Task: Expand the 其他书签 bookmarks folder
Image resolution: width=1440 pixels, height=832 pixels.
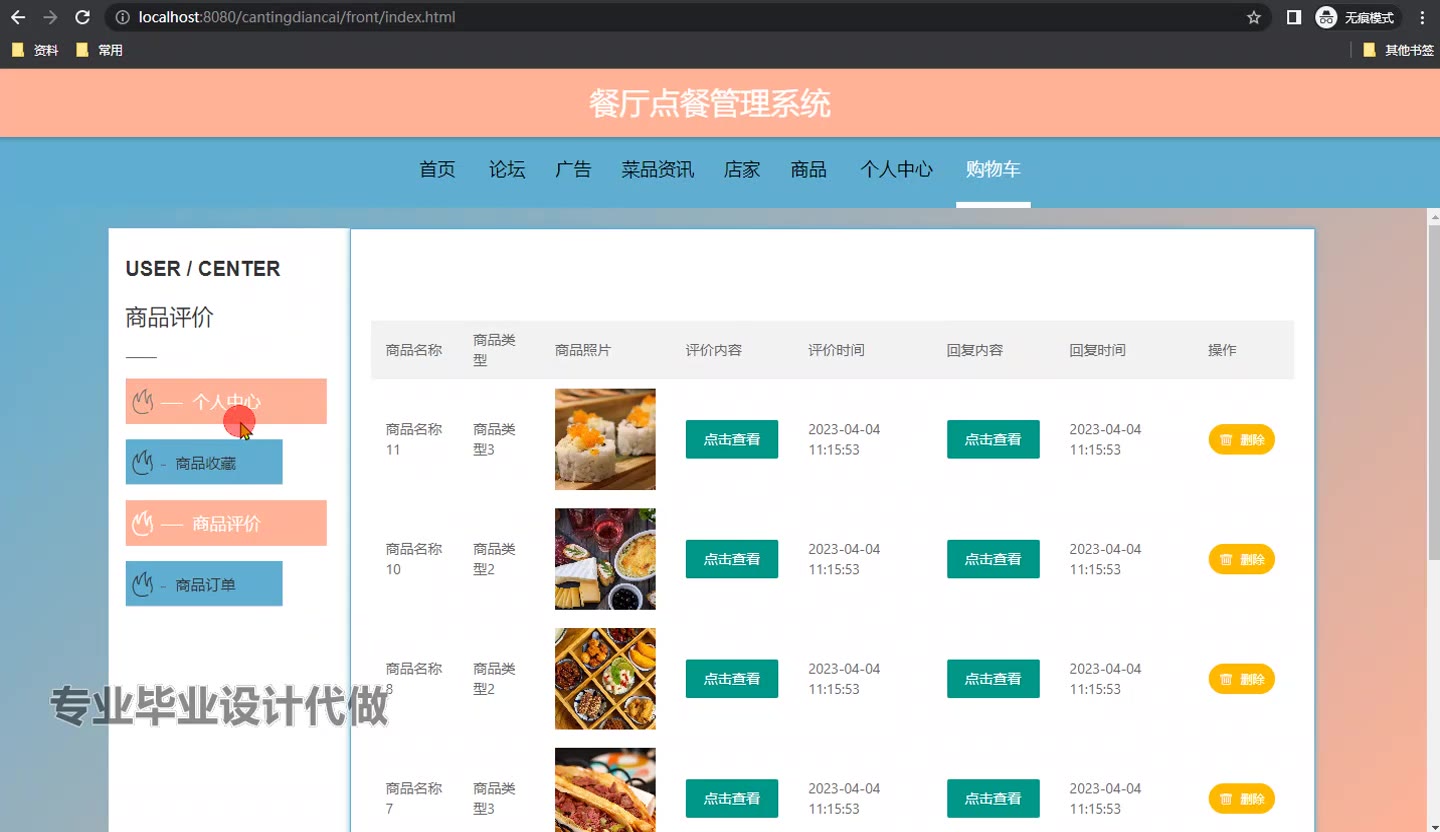Action: 1398,50
